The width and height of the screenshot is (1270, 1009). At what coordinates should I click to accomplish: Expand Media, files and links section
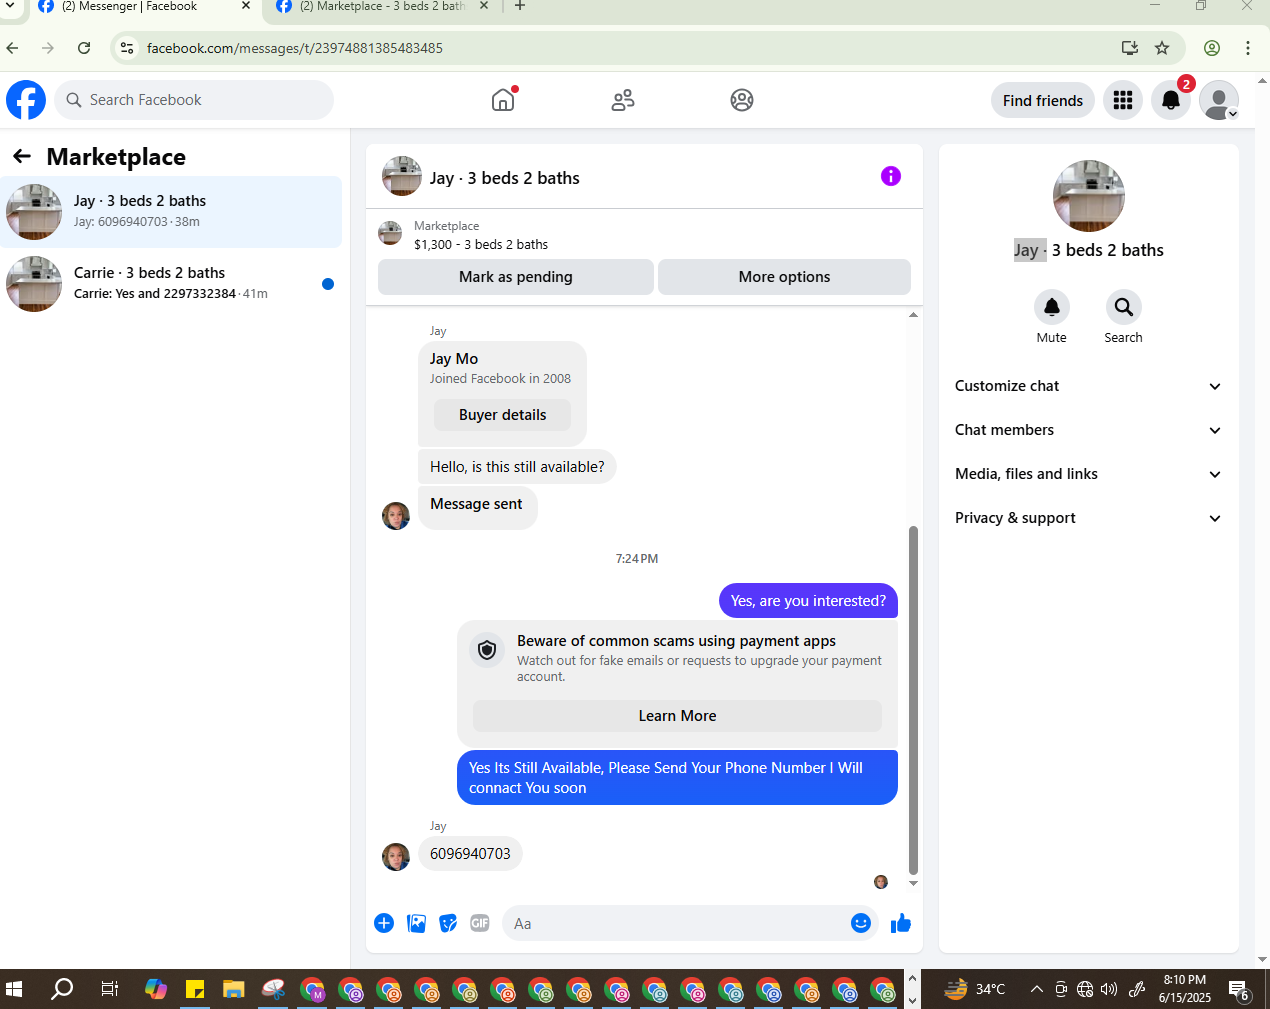(x=1088, y=474)
